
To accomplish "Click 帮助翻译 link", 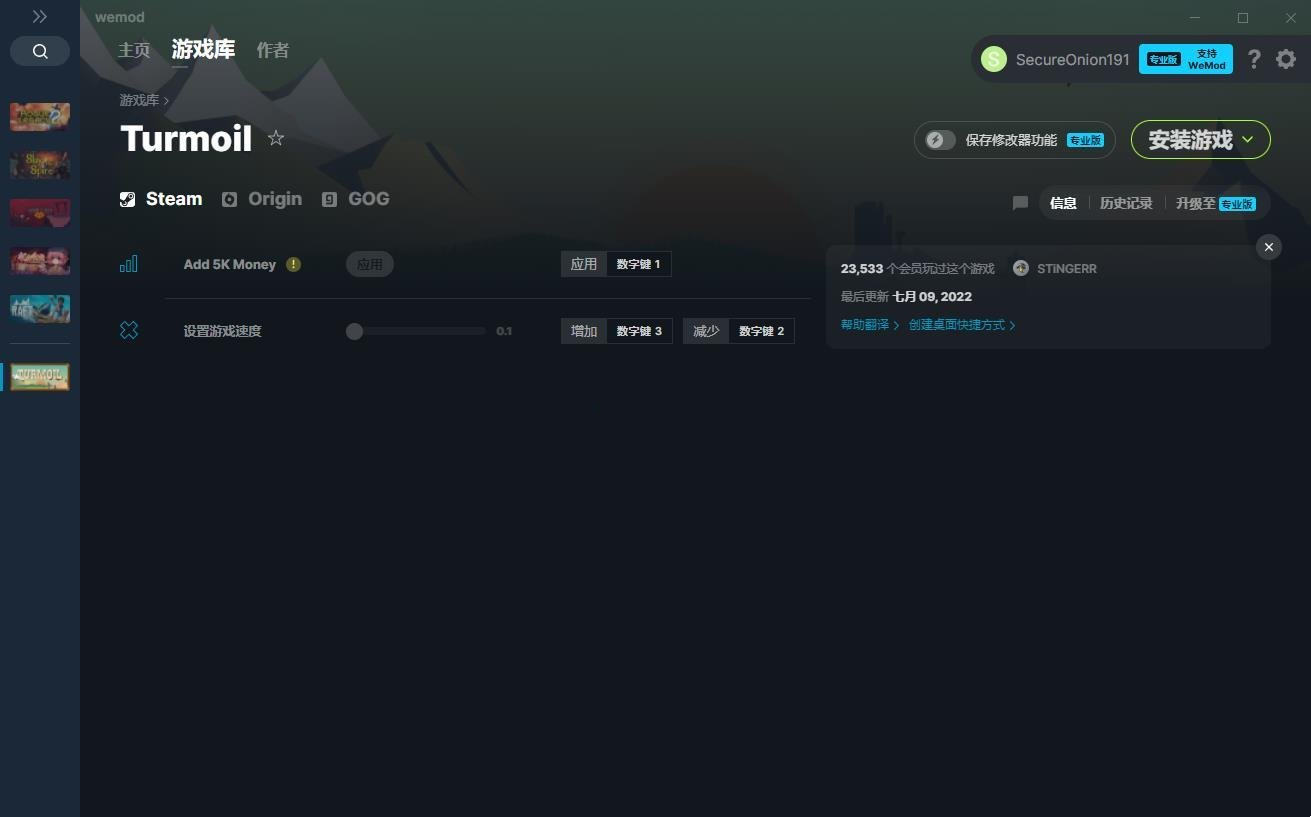I will tap(870, 325).
